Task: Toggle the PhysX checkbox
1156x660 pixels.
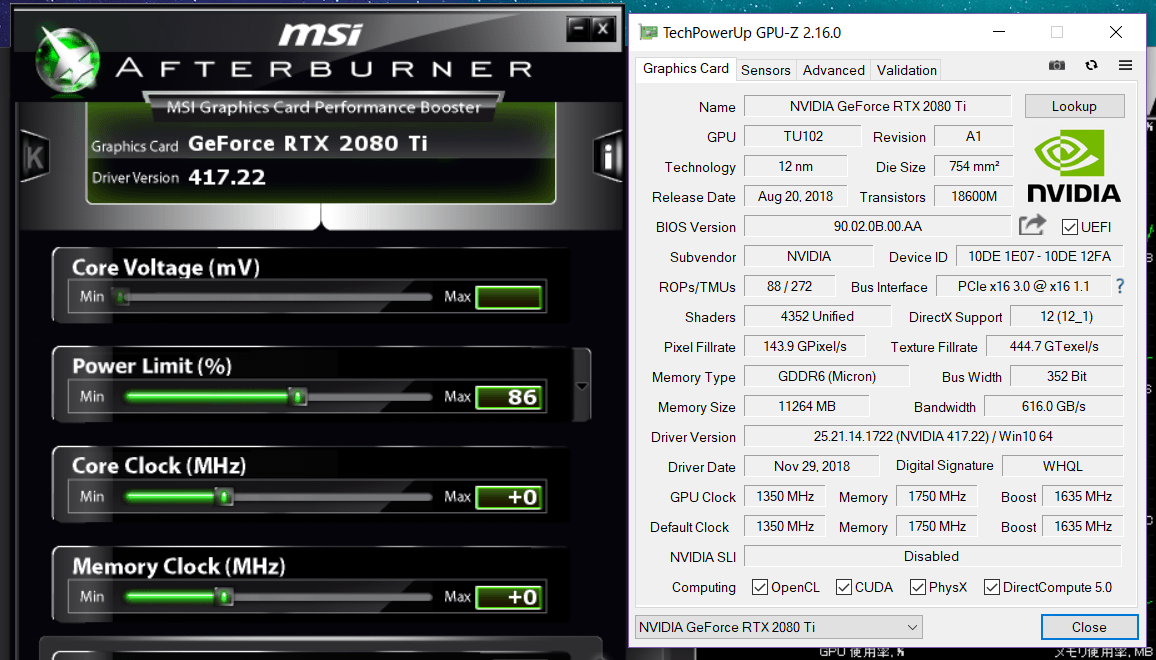Action: point(918,587)
